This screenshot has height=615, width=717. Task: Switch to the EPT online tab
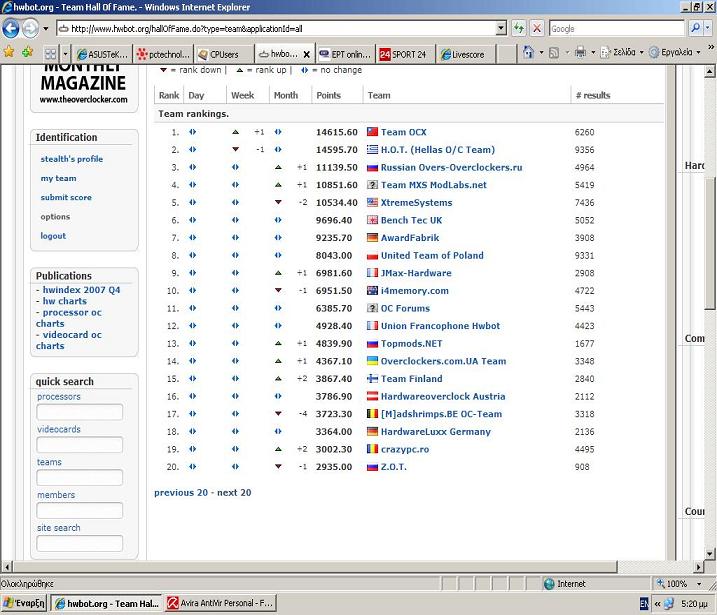(x=345, y=54)
